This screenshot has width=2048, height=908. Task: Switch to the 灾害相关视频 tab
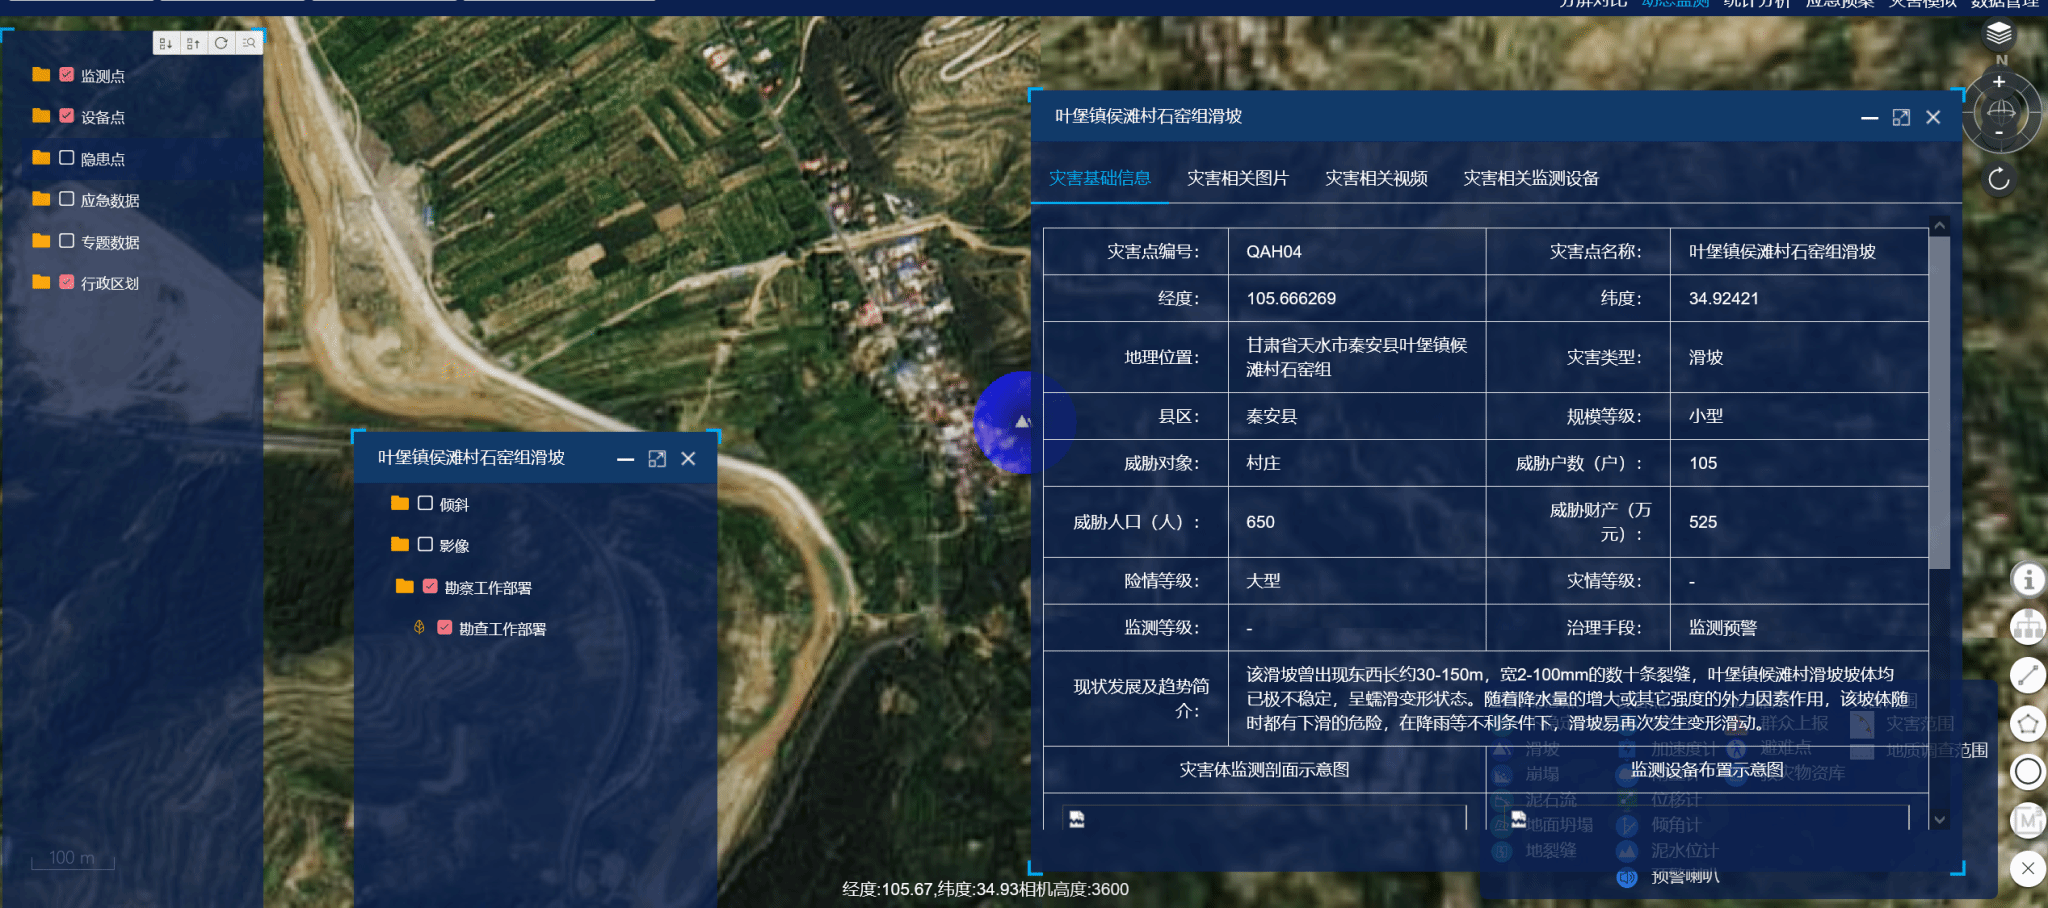[x=1376, y=178]
